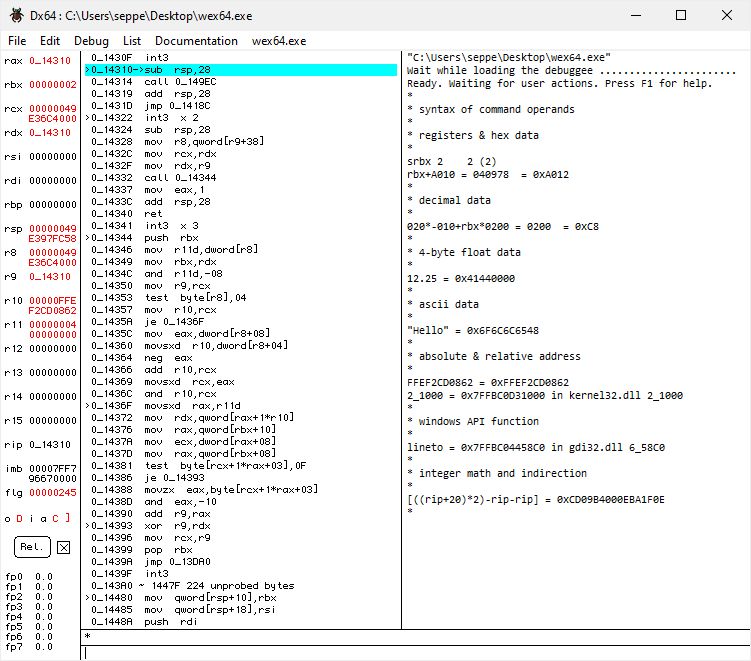Click the '12.25 = 0x41440000' output line
The width and height of the screenshot is (751, 661).
(x=461, y=279)
